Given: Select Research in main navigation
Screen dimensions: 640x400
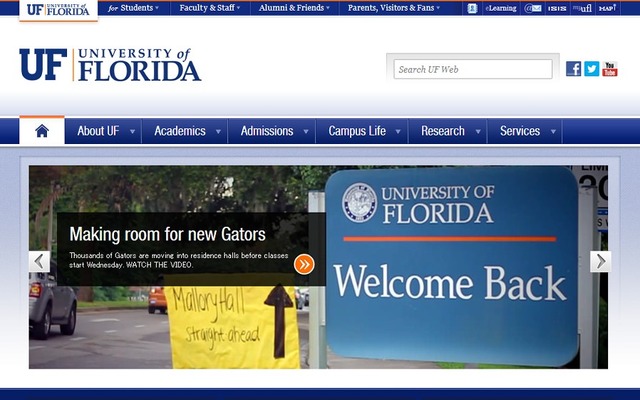Looking at the screenshot, I should (x=443, y=131).
